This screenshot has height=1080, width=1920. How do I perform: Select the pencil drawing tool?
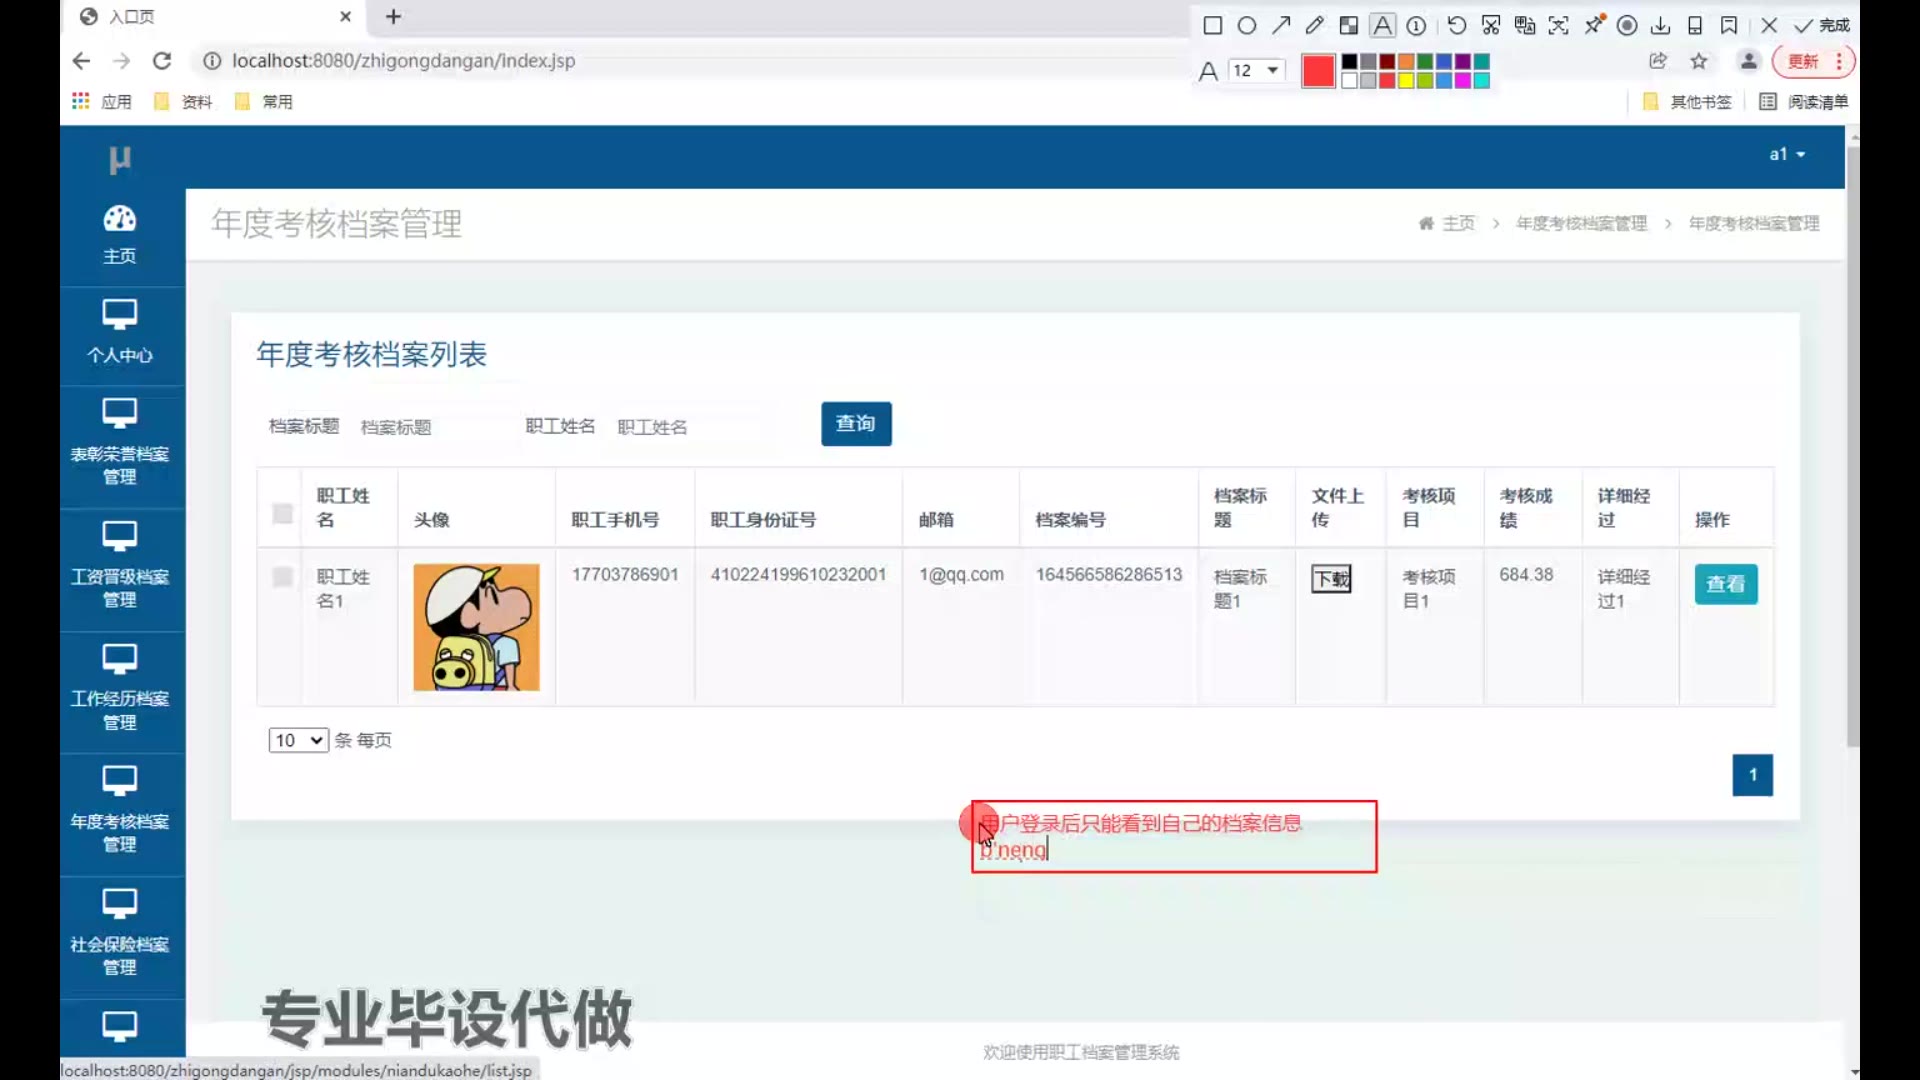coord(1314,25)
